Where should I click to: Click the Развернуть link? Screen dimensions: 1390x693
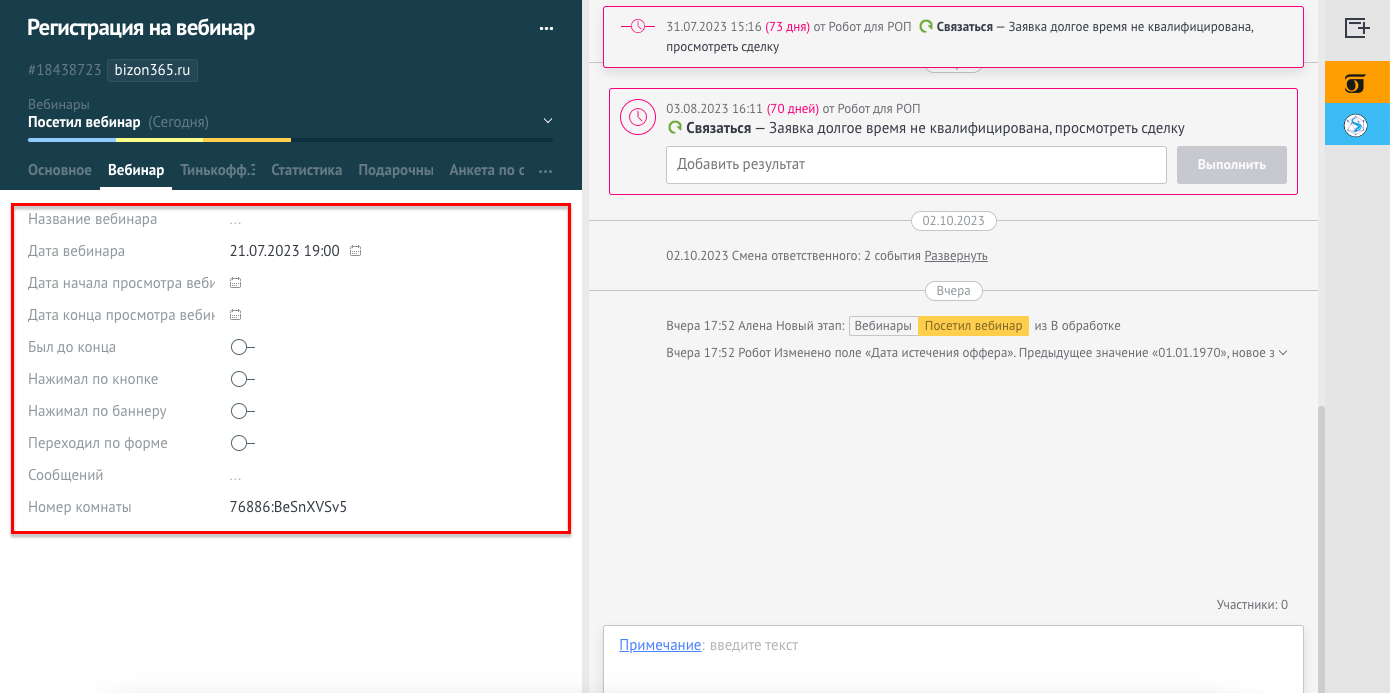(x=956, y=256)
